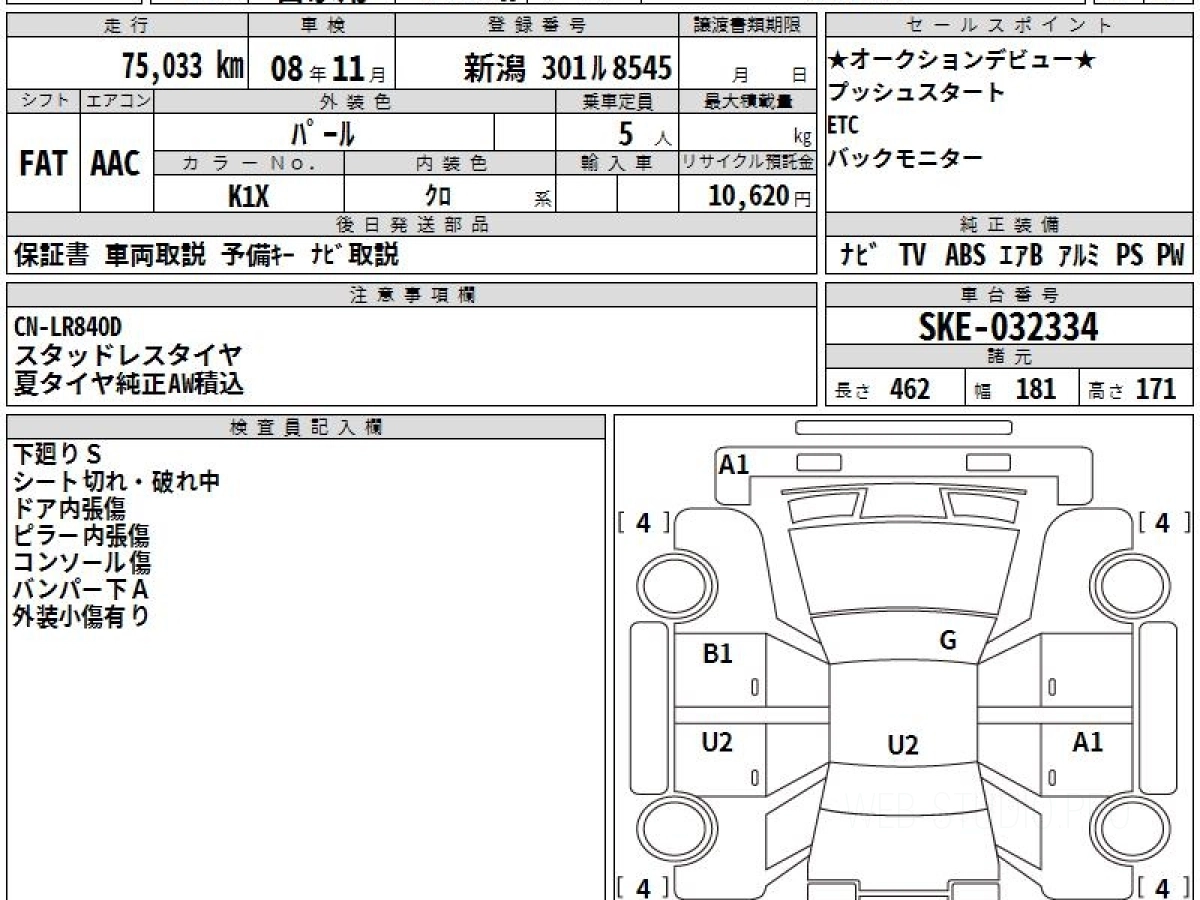Select the color number K1X

click(x=248, y=196)
